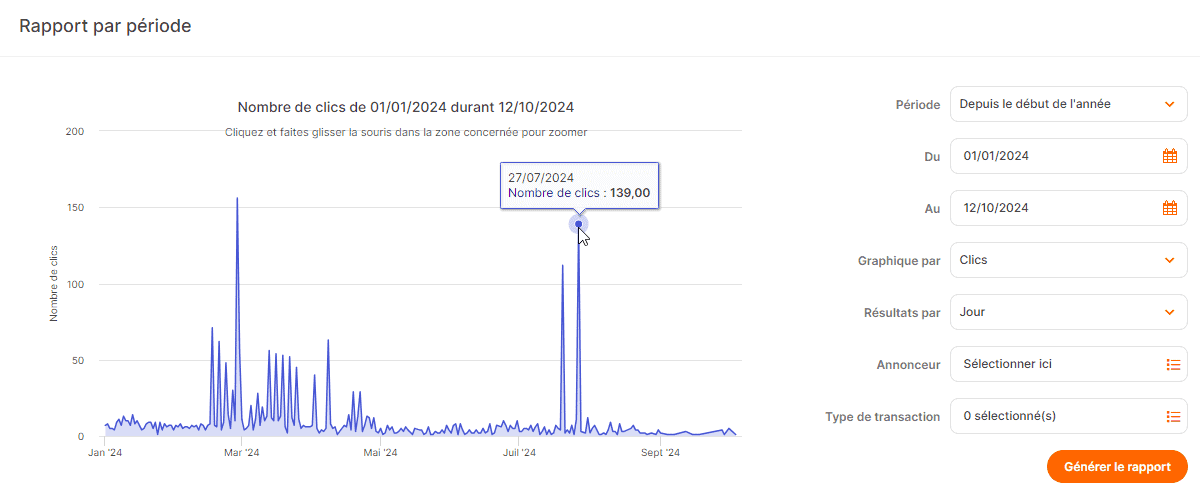Click list icon in Annonceur field
This screenshot has height=486, width=1200.
(x=1173, y=365)
